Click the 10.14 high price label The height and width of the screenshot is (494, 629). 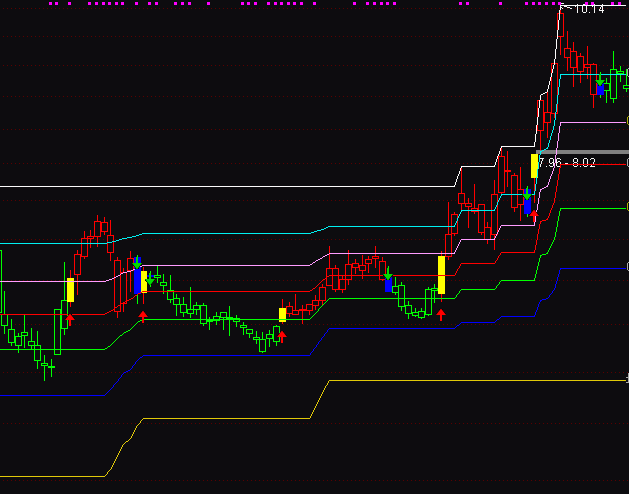[x=585, y=9]
